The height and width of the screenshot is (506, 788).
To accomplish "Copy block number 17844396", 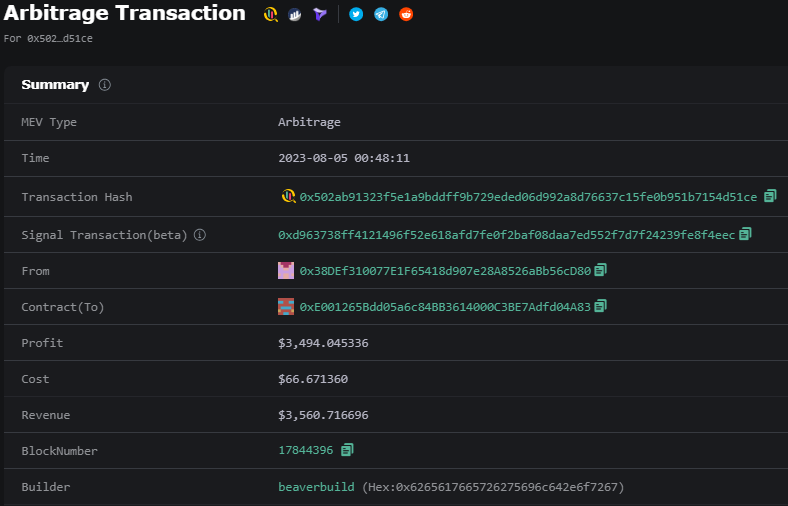I will pyautogui.click(x=347, y=449).
